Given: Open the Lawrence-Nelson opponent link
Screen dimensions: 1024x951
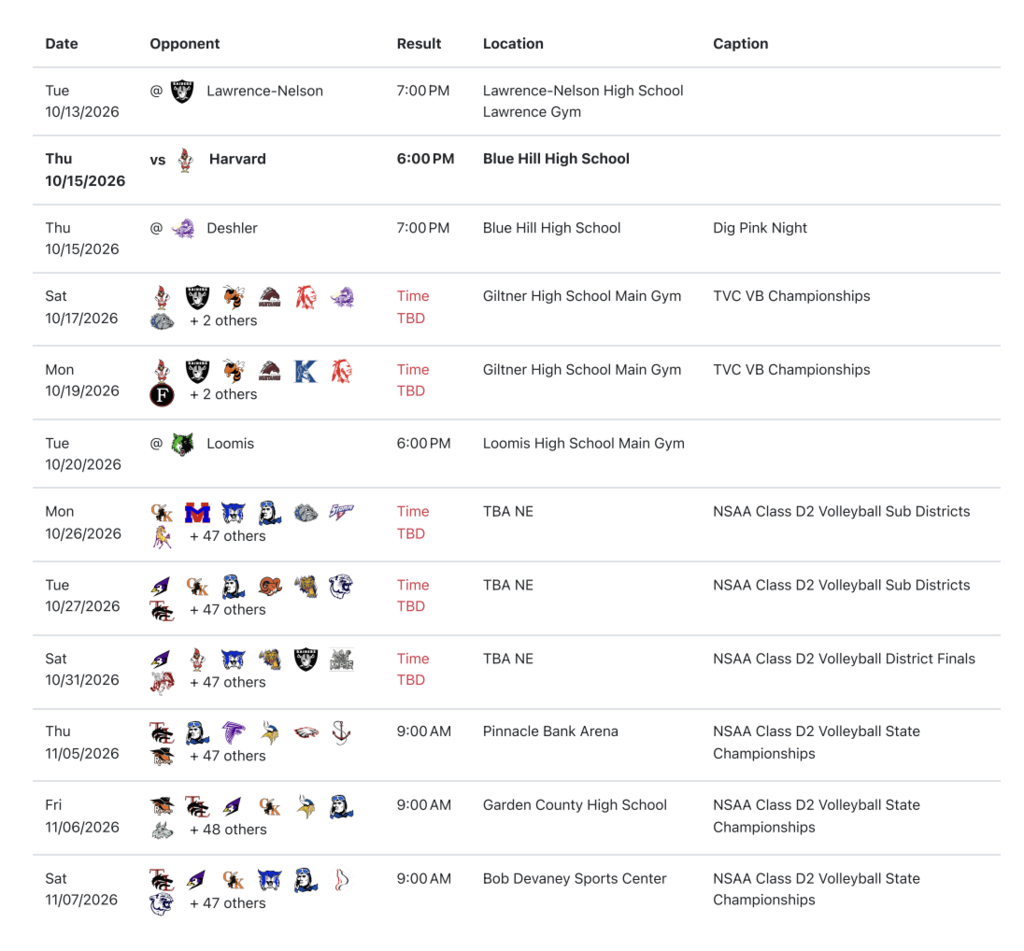Looking at the screenshot, I should (264, 91).
